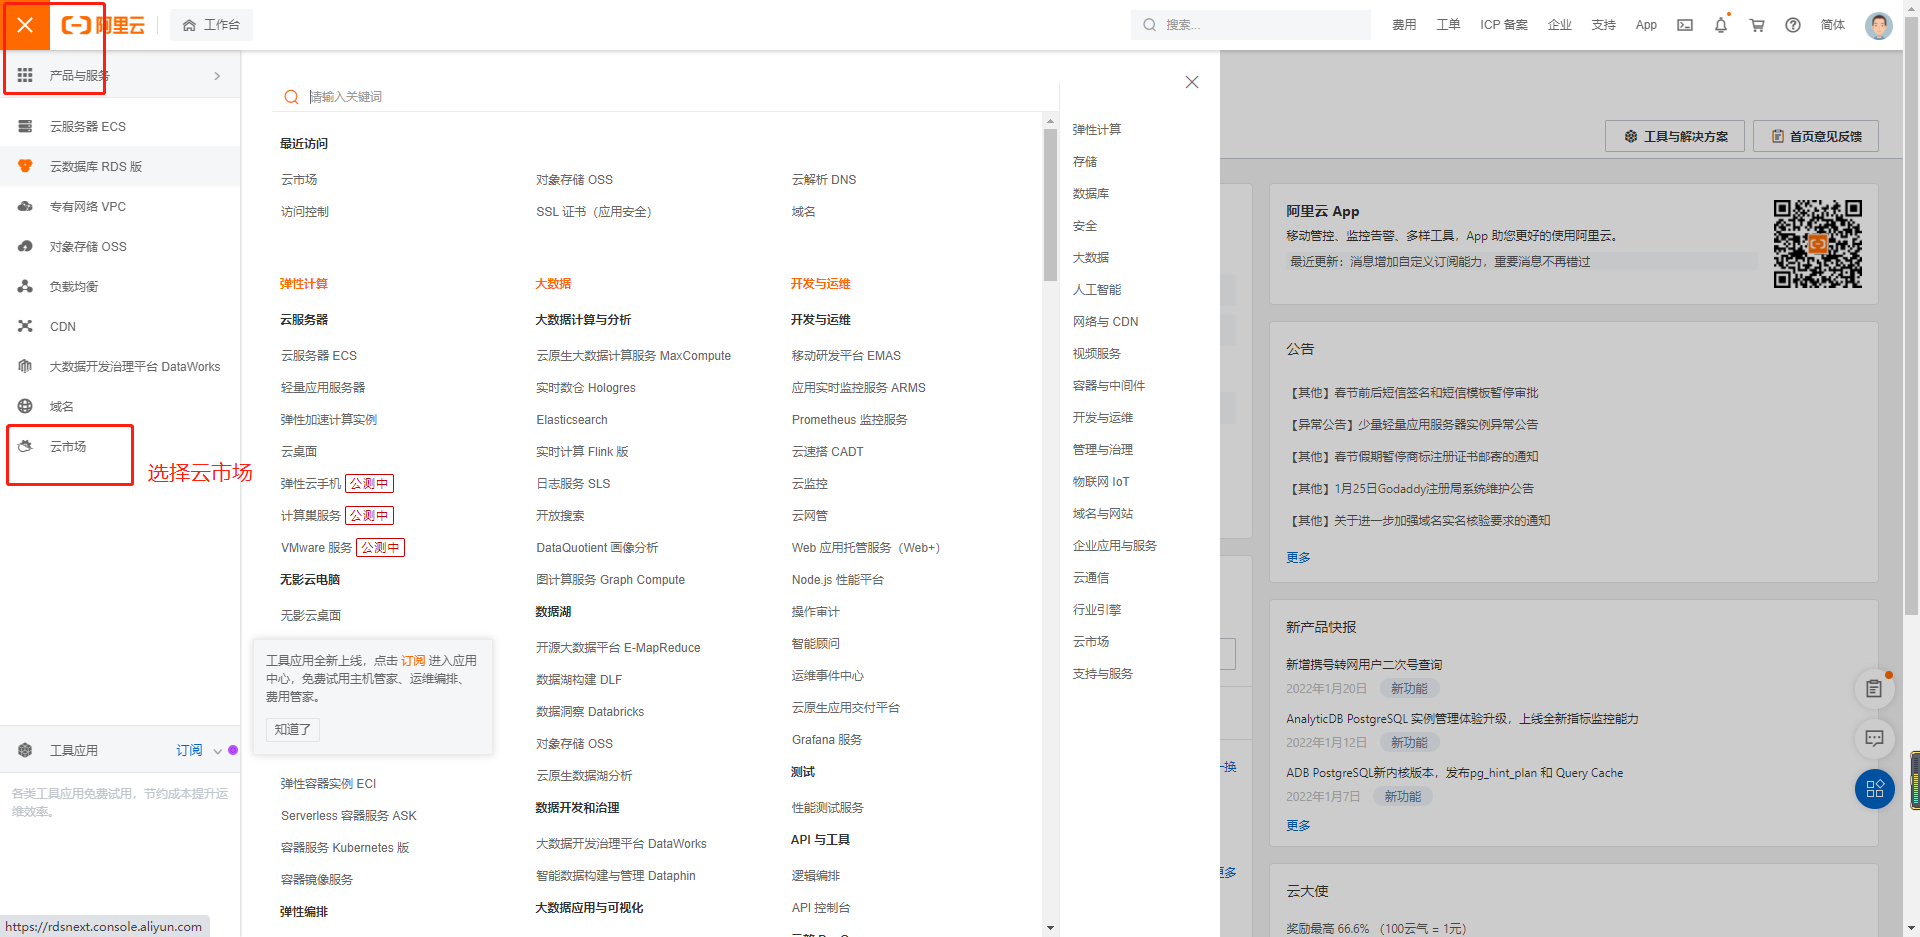Open notifications bell icon
The height and width of the screenshot is (937, 1920).
[x=1721, y=25]
